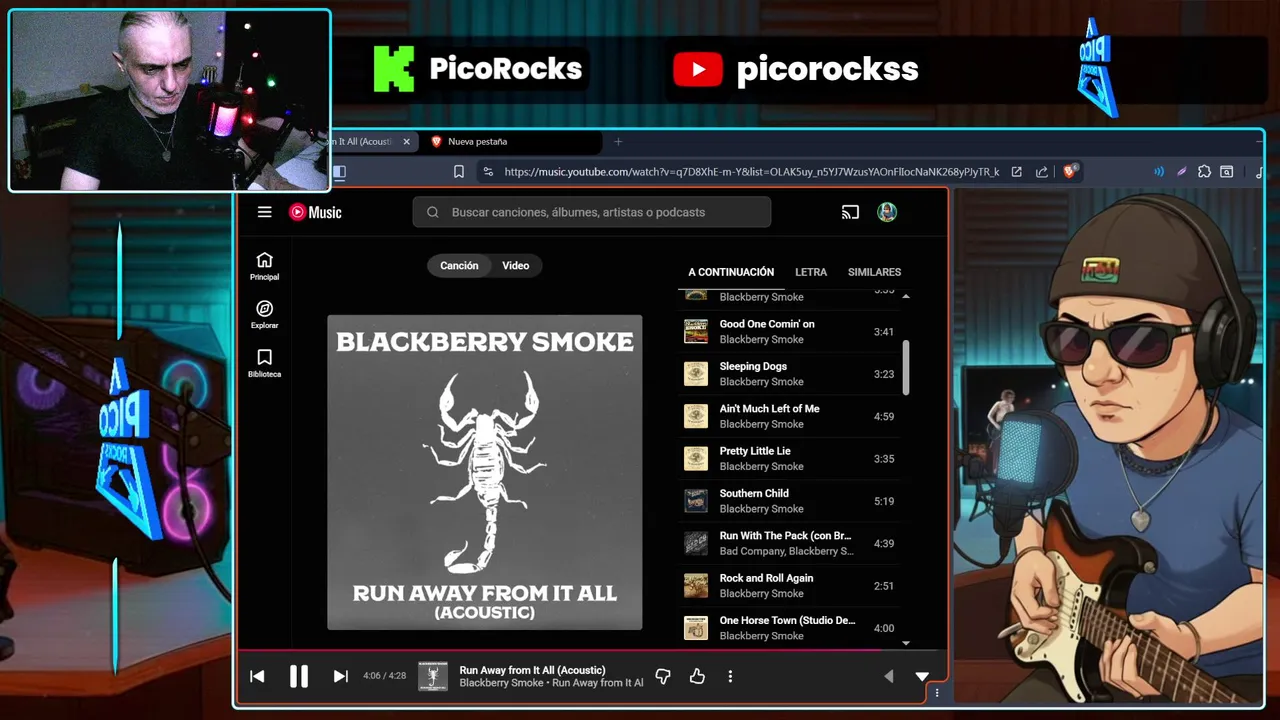Click the share icon in address bar
The image size is (1280, 720).
[1042, 172]
